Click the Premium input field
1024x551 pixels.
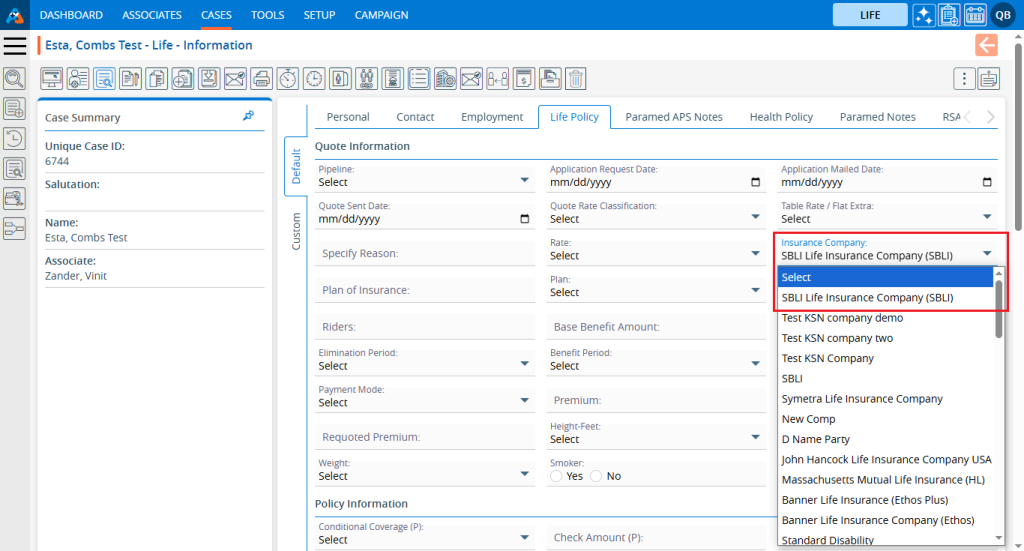(655, 400)
